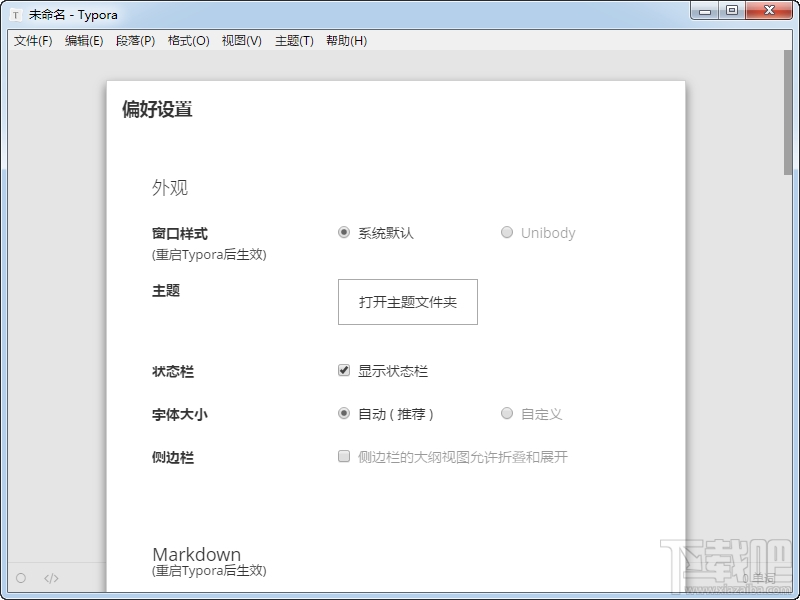Click the 偏好设置 heading
The image size is (800, 600).
(157, 109)
